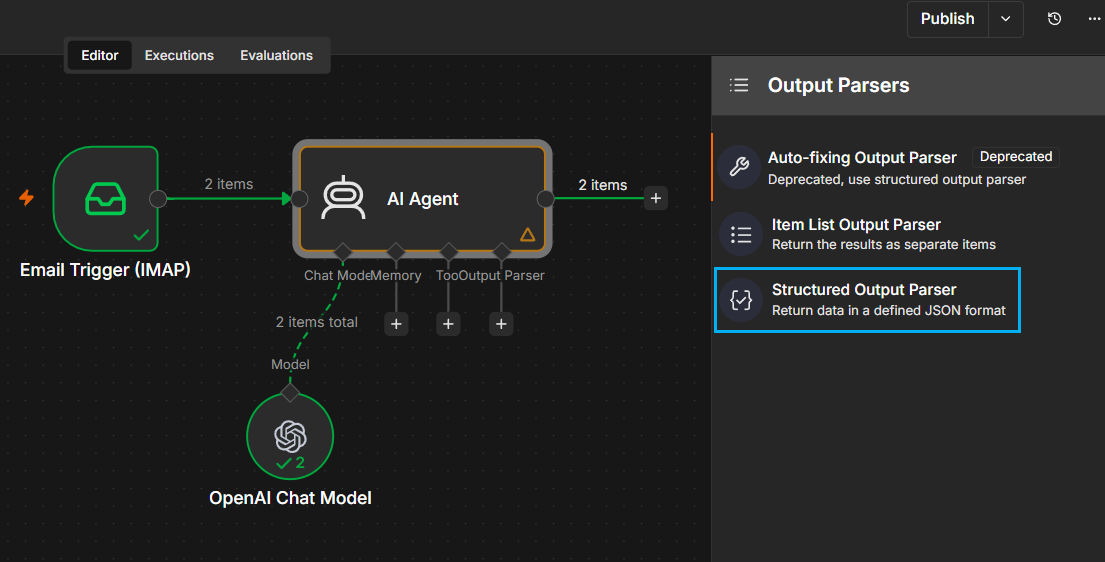Open the Email Trigger (IMAP) node
Image resolution: width=1105 pixels, height=562 pixels.
tap(106, 198)
